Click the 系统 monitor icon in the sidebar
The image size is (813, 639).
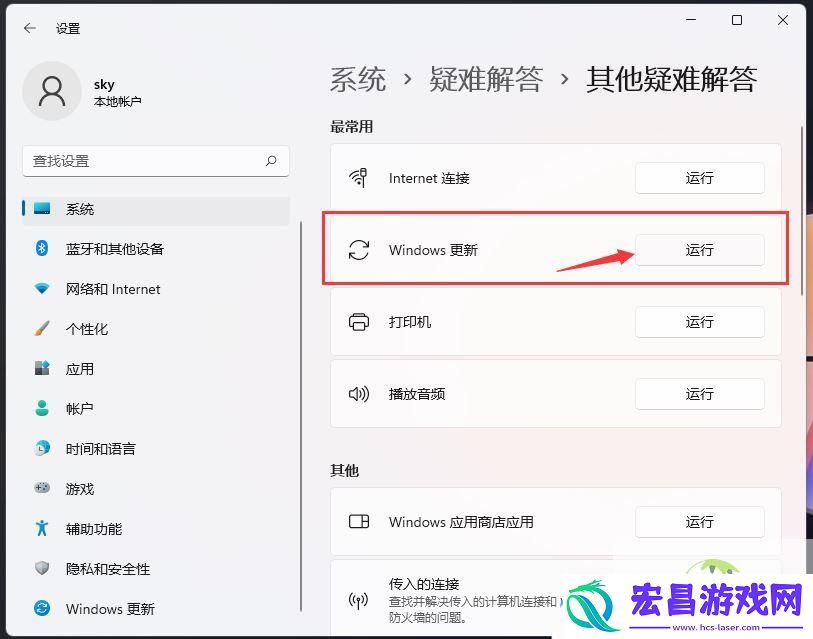pyautogui.click(x=42, y=209)
